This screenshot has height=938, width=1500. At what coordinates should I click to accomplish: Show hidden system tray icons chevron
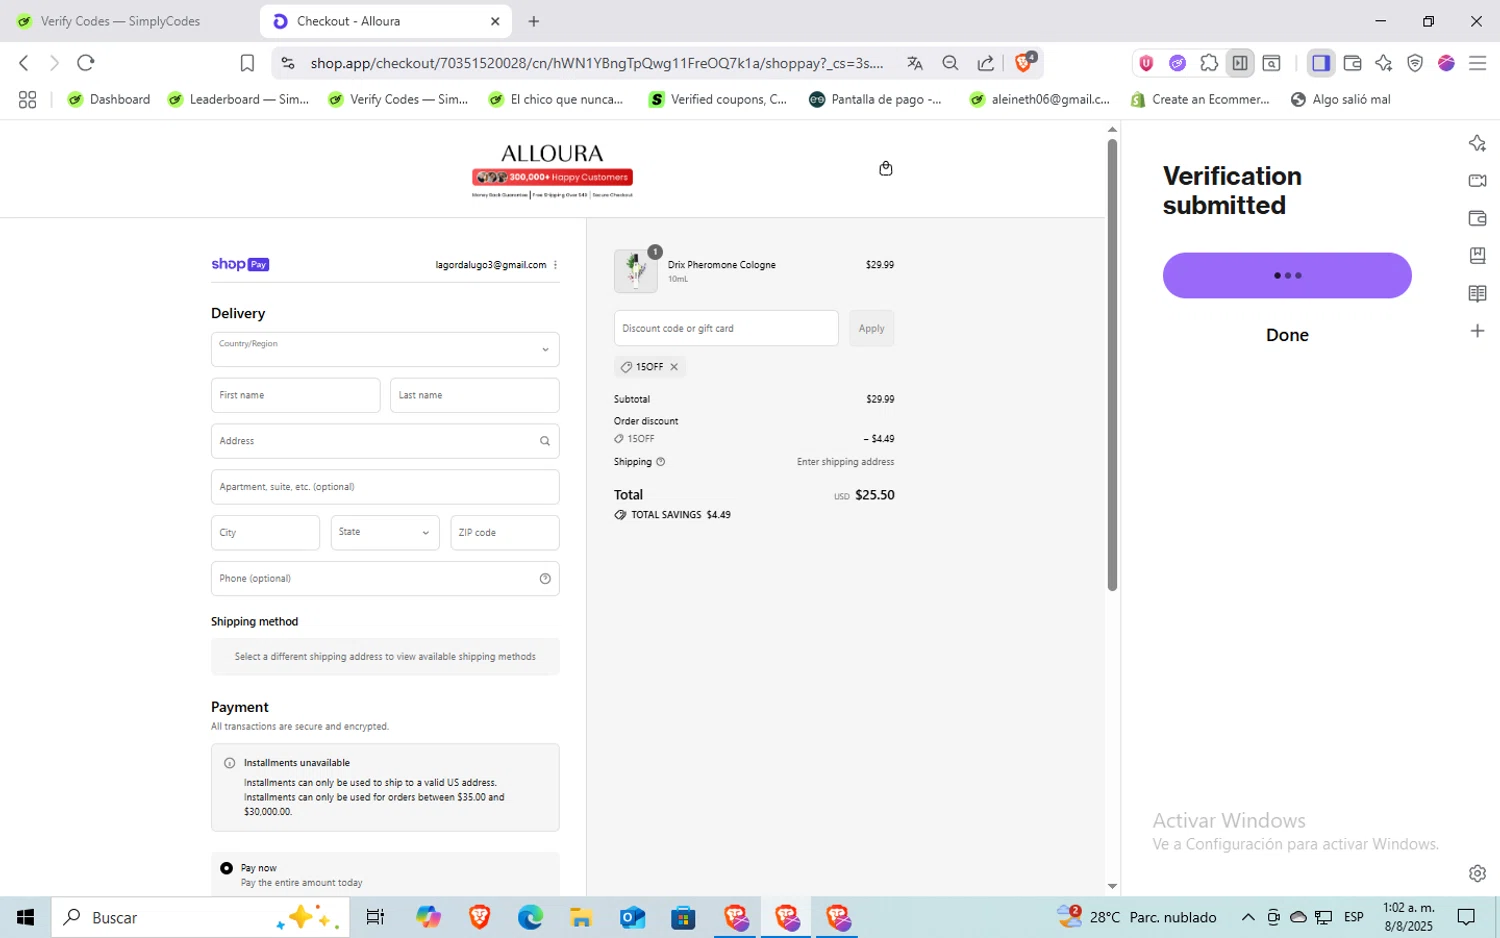point(1247,917)
